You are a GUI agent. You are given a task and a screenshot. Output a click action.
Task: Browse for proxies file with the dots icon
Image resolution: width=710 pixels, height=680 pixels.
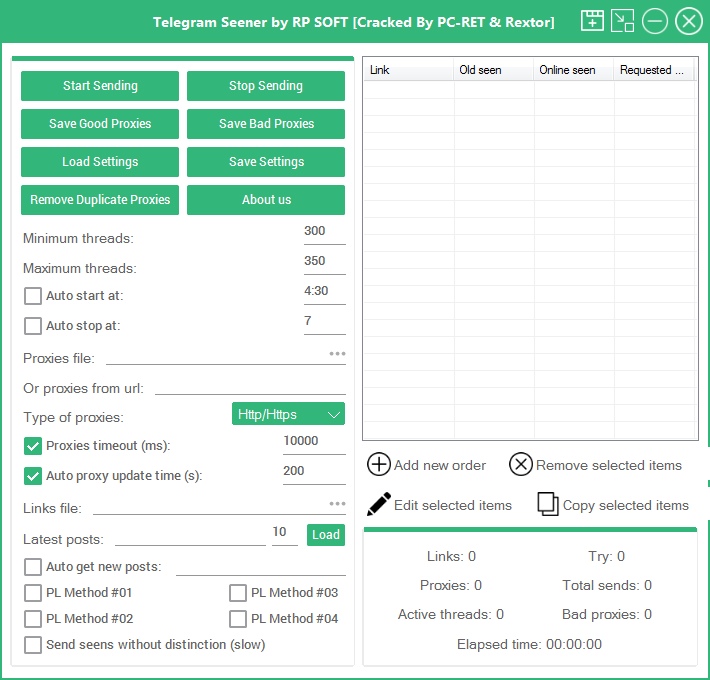(x=337, y=354)
